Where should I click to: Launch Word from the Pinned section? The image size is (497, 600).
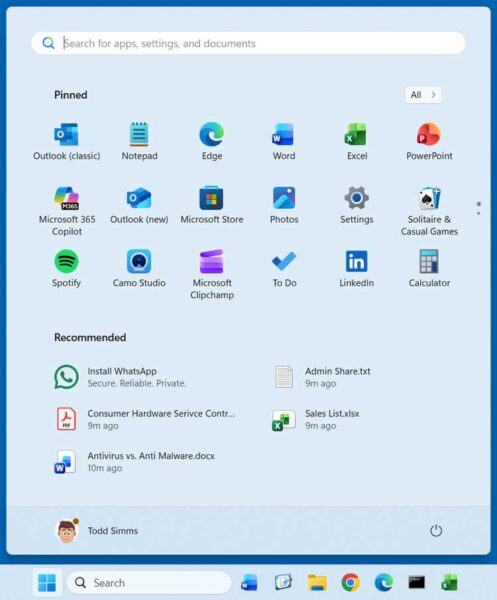pyautogui.click(x=284, y=142)
